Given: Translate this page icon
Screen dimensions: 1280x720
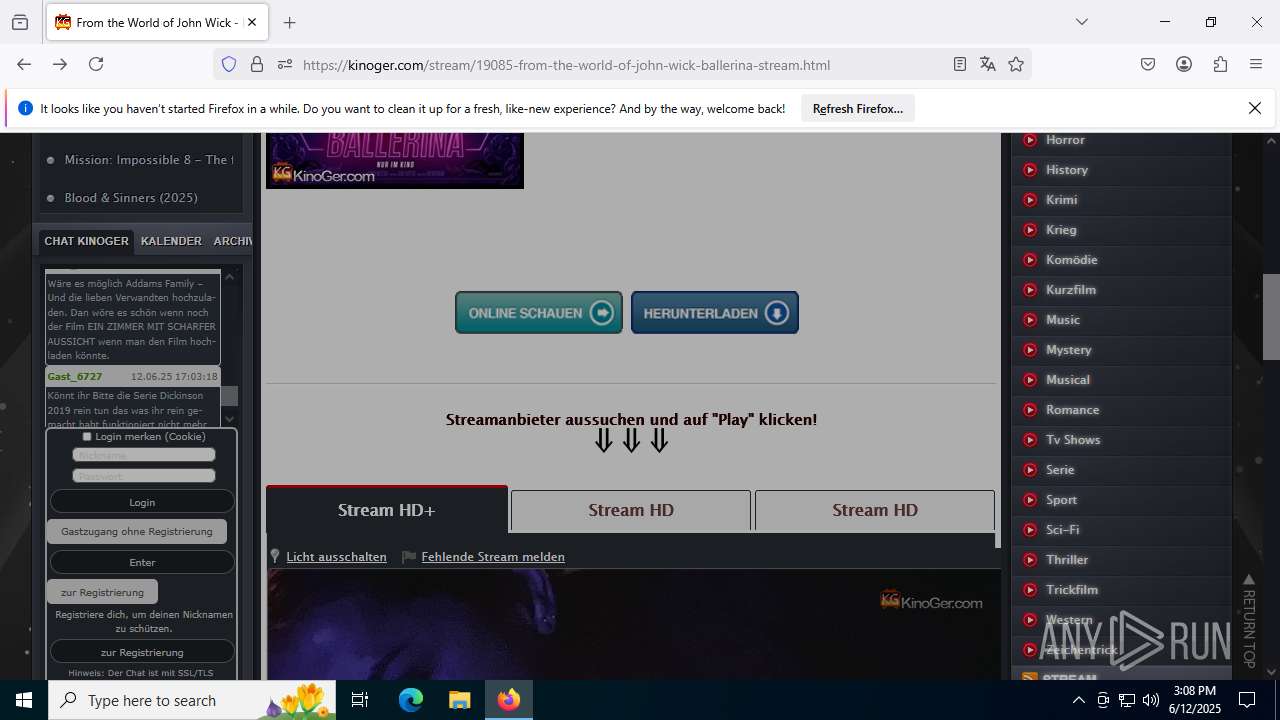Looking at the screenshot, I should point(988,64).
